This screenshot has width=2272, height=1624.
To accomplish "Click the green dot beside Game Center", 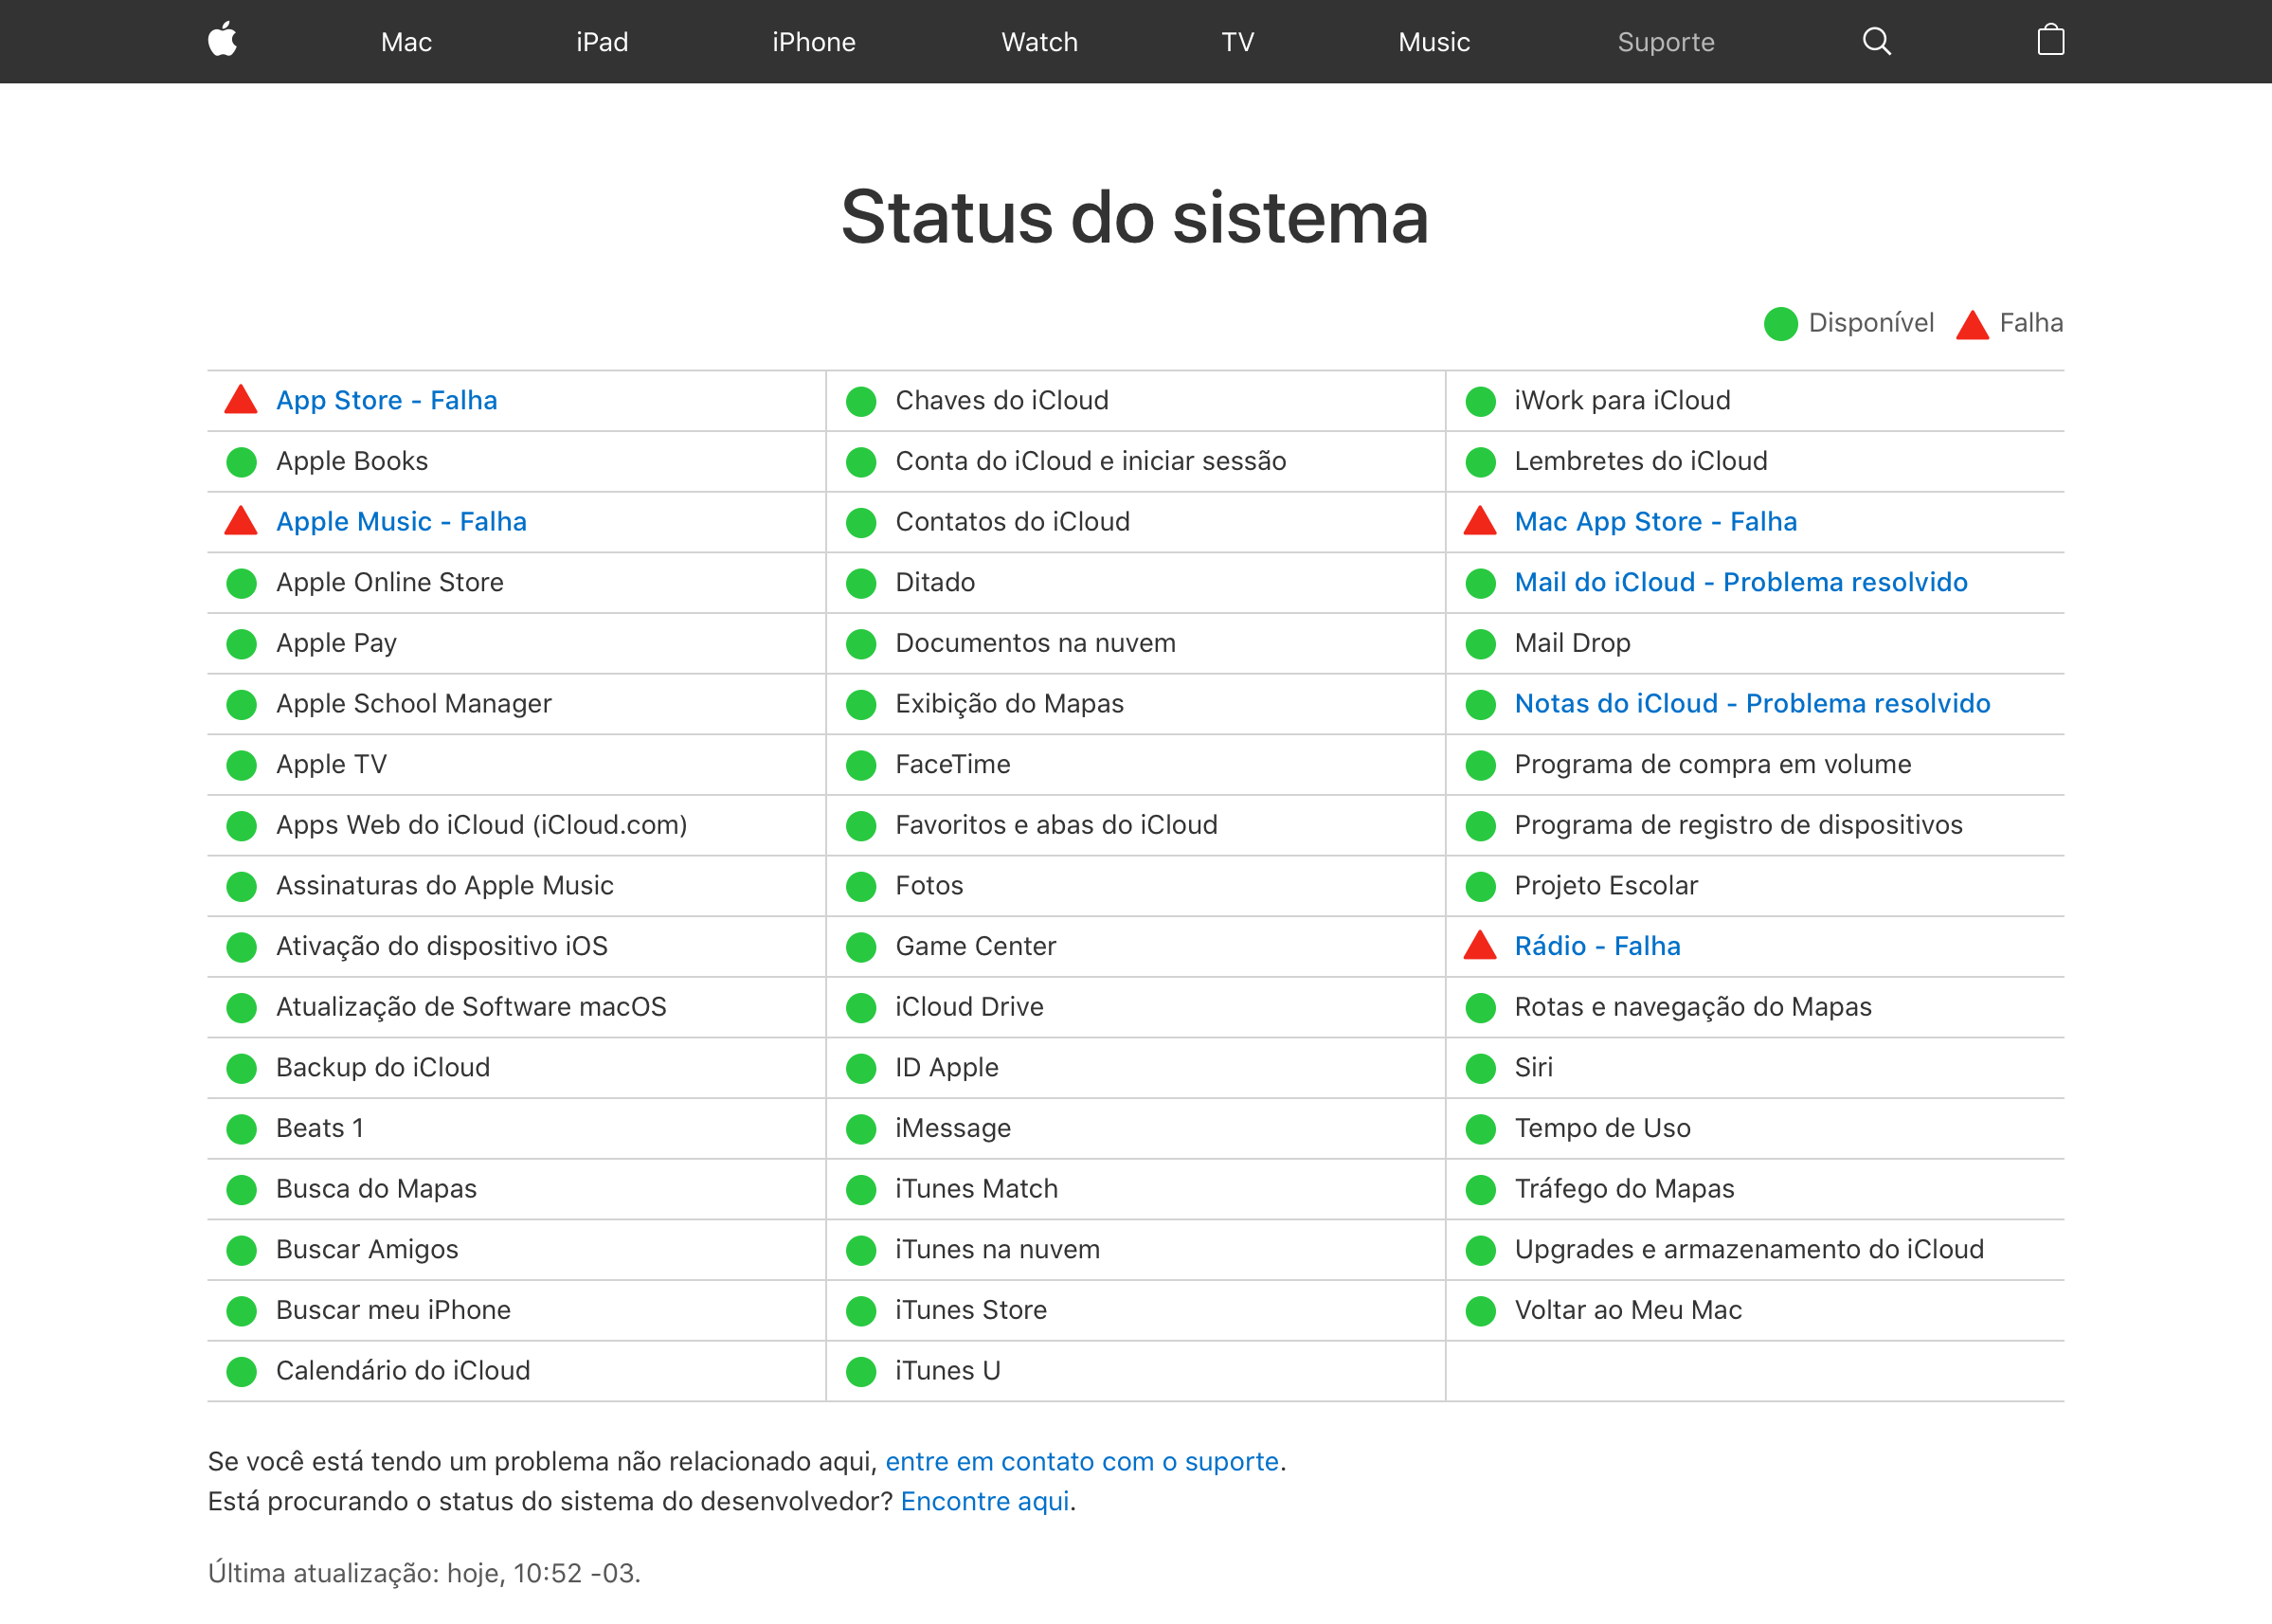I will point(861,947).
